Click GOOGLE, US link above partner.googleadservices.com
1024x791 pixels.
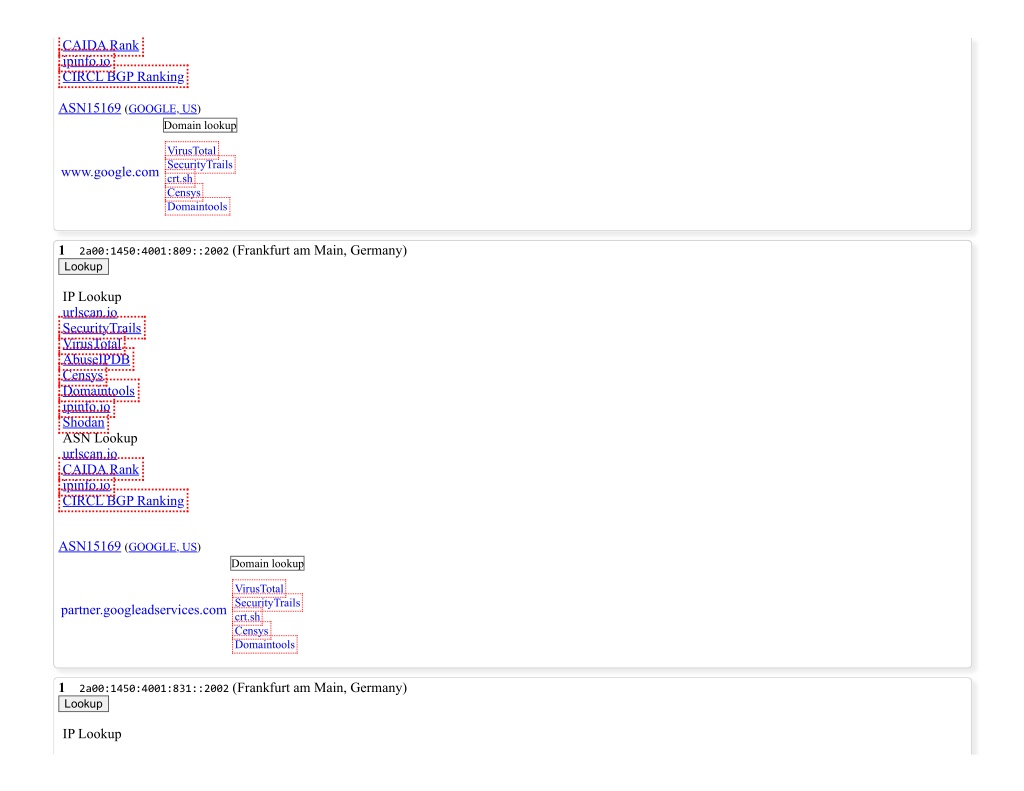pyautogui.click(x=163, y=547)
